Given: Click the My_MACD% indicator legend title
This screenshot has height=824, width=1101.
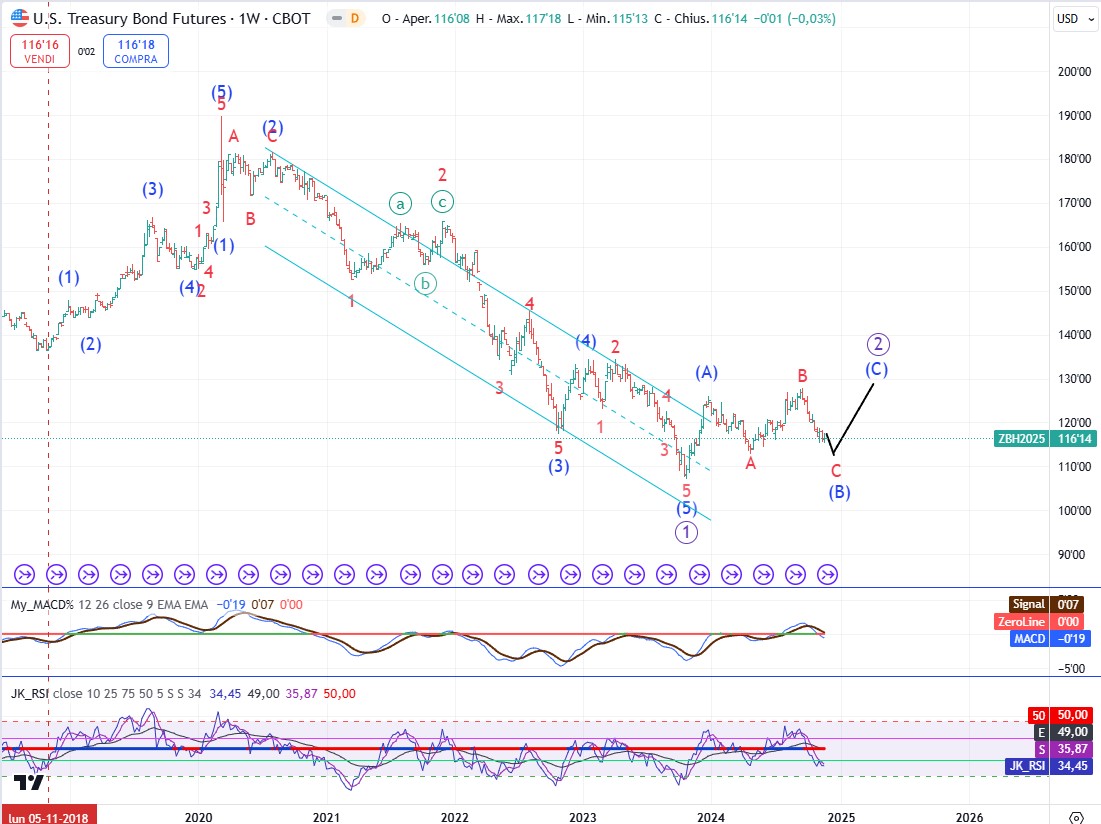Looking at the screenshot, I should point(41,604).
